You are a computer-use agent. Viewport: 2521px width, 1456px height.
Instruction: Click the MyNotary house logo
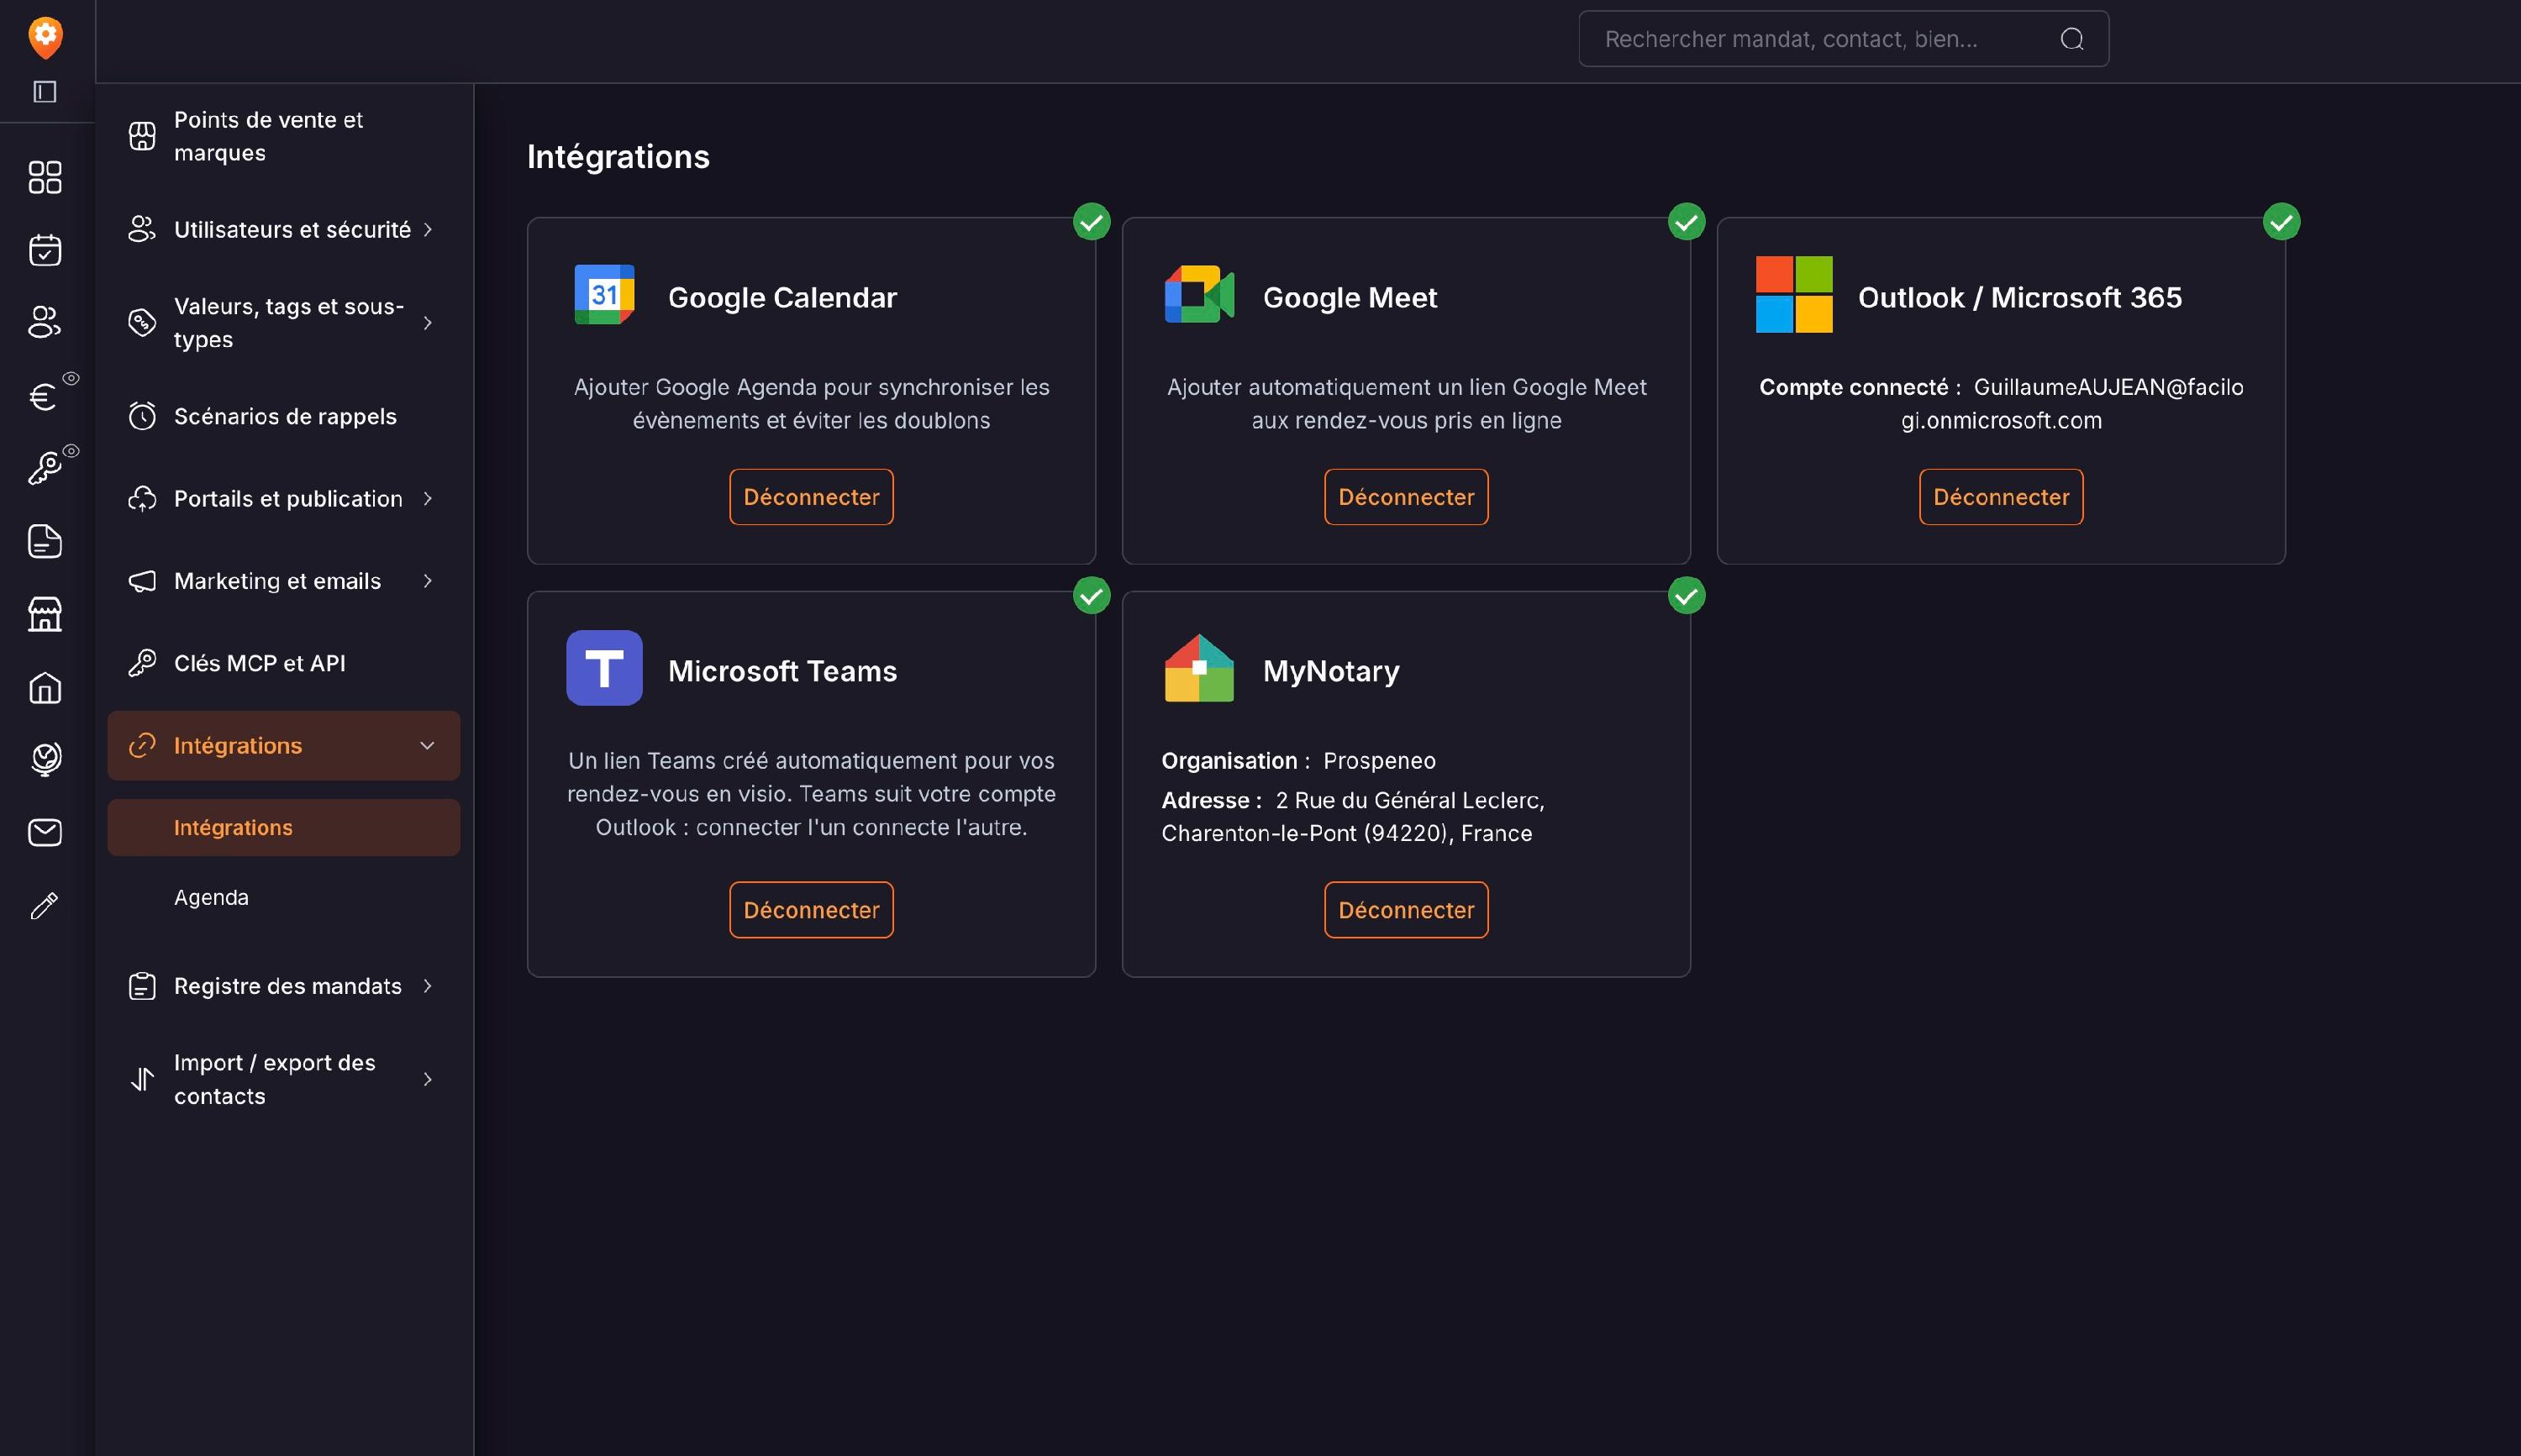pos(1199,668)
